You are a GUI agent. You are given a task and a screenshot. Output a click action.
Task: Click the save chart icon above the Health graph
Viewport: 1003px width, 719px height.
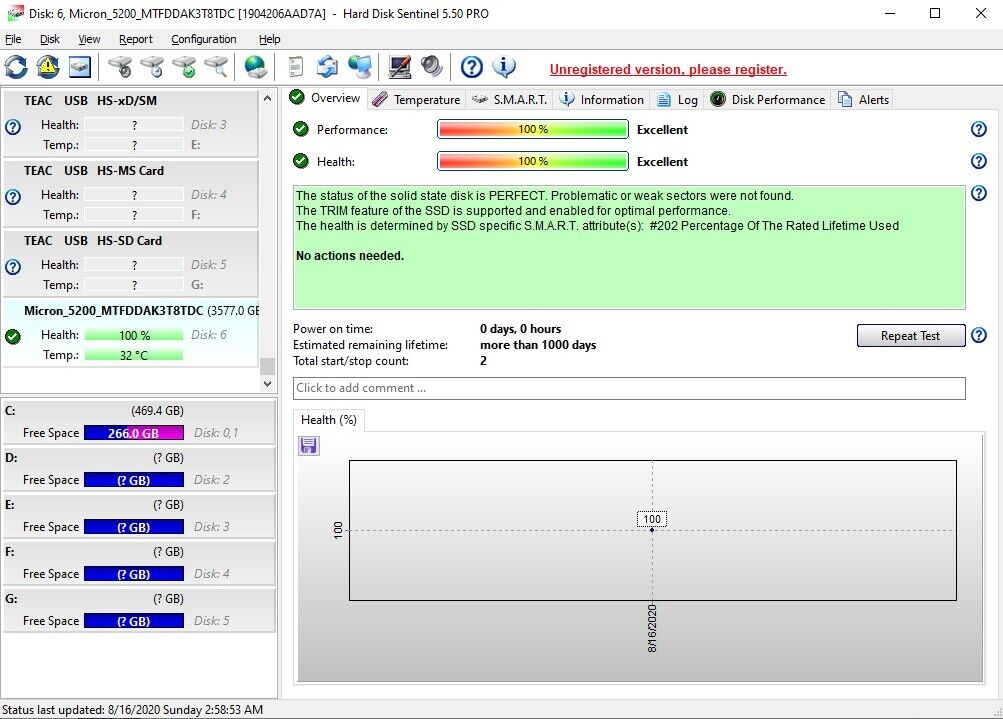[x=308, y=444]
